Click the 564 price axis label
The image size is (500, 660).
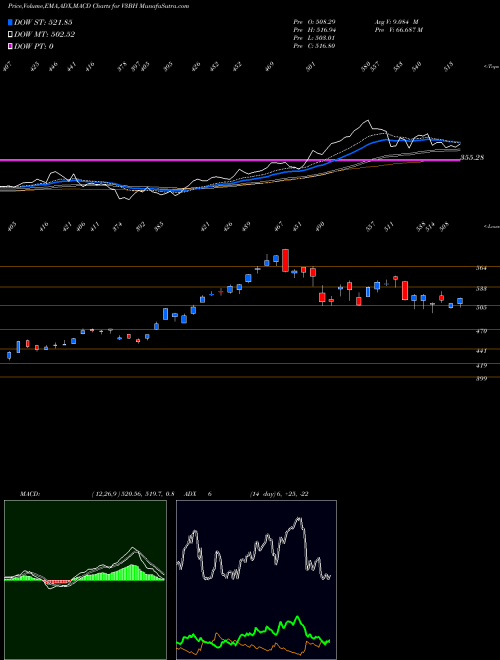coord(482,268)
